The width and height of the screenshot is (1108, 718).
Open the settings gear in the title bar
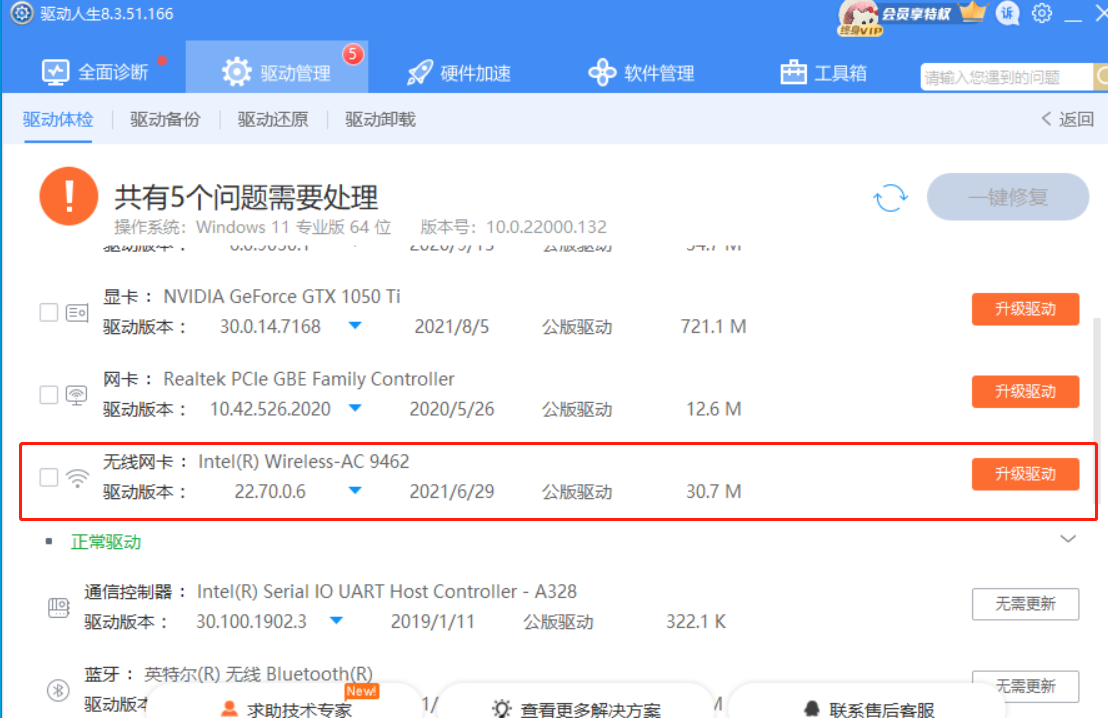pyautogui.click(x=1041, y=14)
